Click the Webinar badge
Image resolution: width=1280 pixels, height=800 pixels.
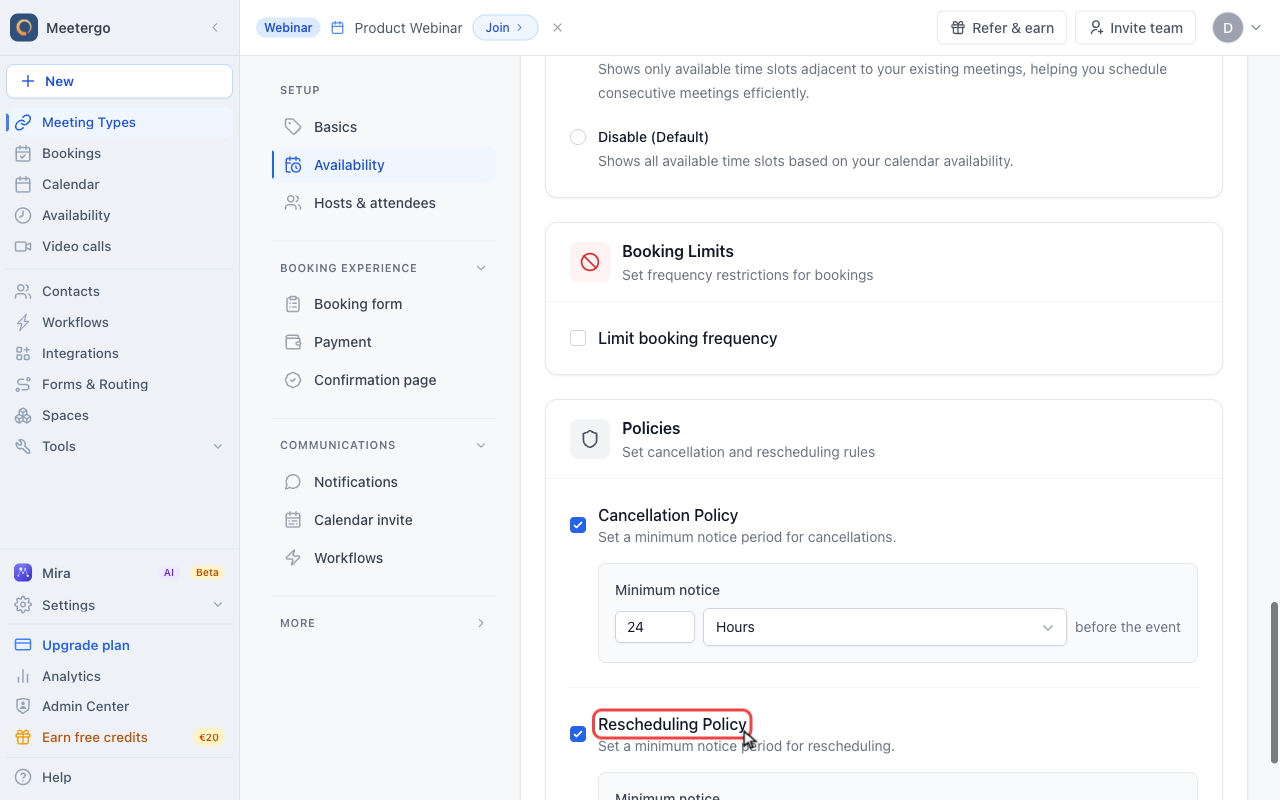pyautogui.click(x=288, y=28)
